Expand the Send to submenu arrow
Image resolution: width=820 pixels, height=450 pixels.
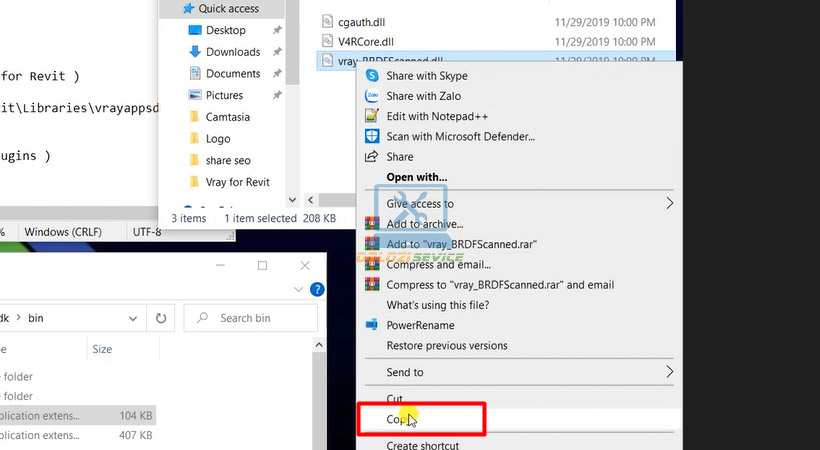pyautogui.click(x=669, y=372)
